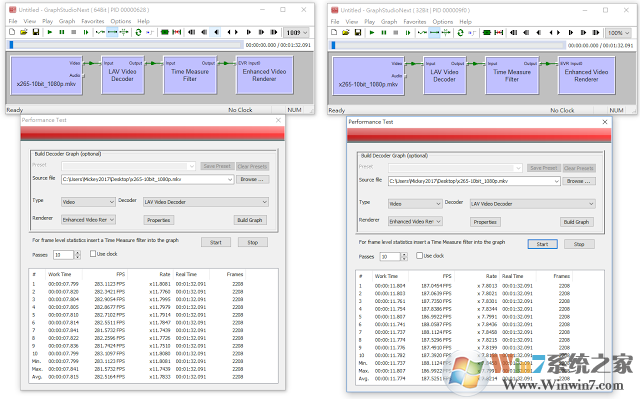Click green wavy connect-mode icon, 32bit window
The image size is (640, 399).
click(x=422, y=32)
